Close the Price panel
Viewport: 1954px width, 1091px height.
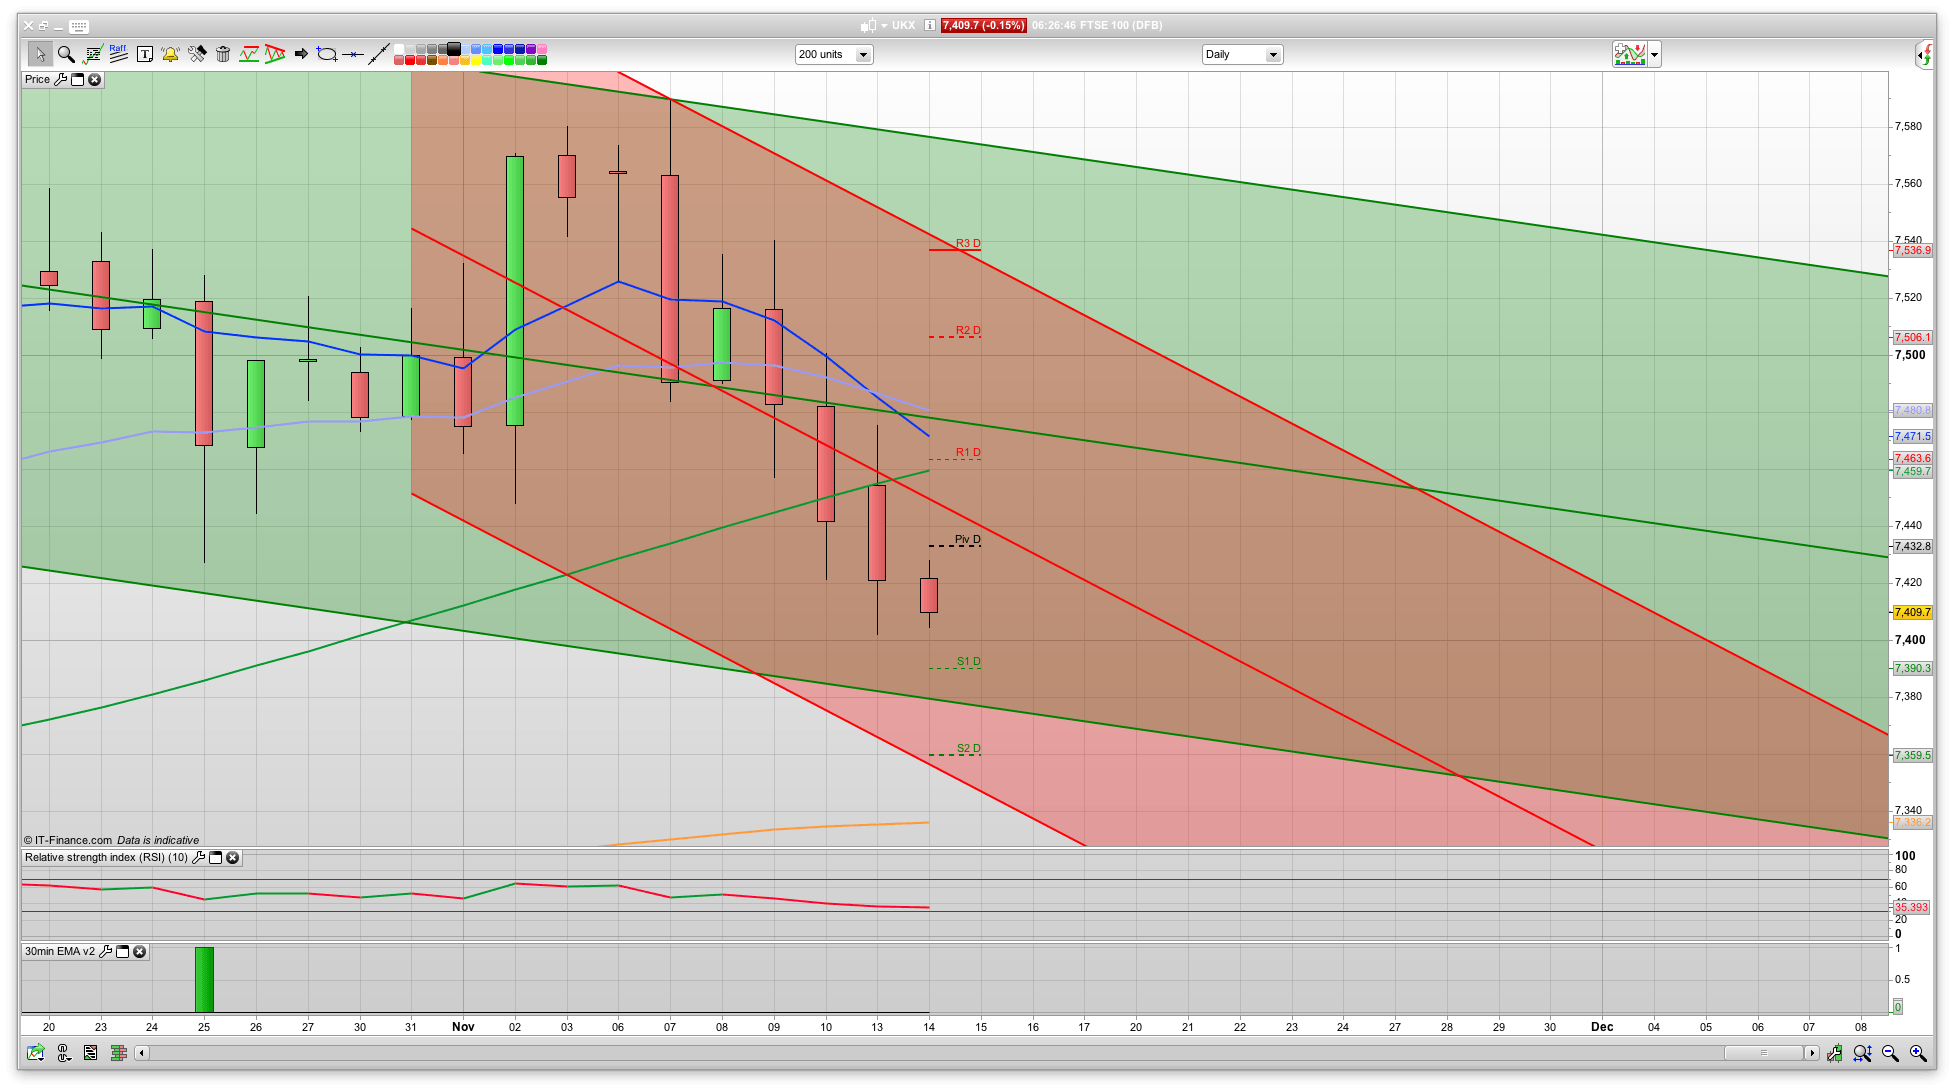[94, 79]
